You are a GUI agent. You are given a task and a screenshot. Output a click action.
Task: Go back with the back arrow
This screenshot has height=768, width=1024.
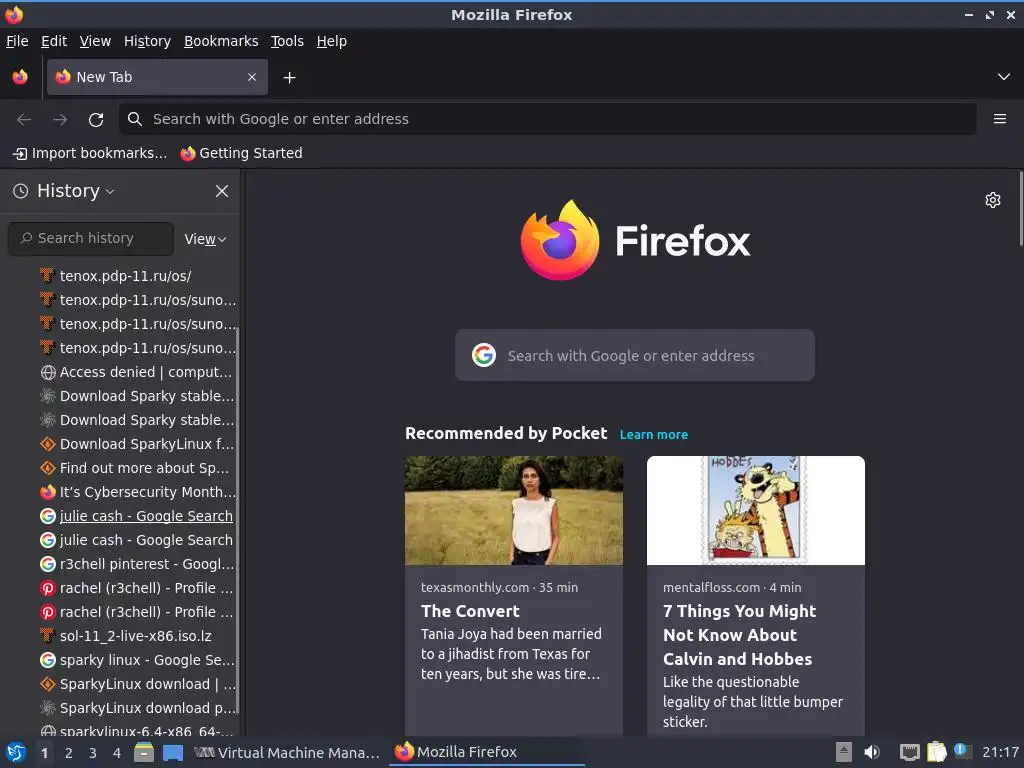pyautogui.click(x=24, y=119)
